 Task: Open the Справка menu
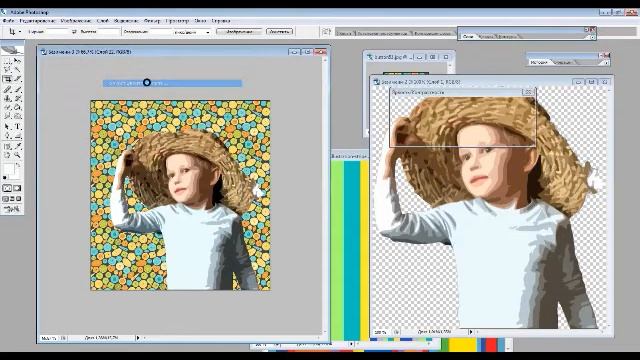tap(221, 20)
